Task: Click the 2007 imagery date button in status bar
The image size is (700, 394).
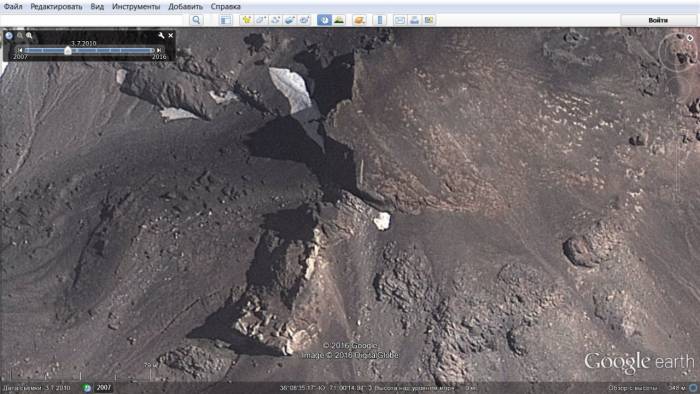Action: pos(104,388)
